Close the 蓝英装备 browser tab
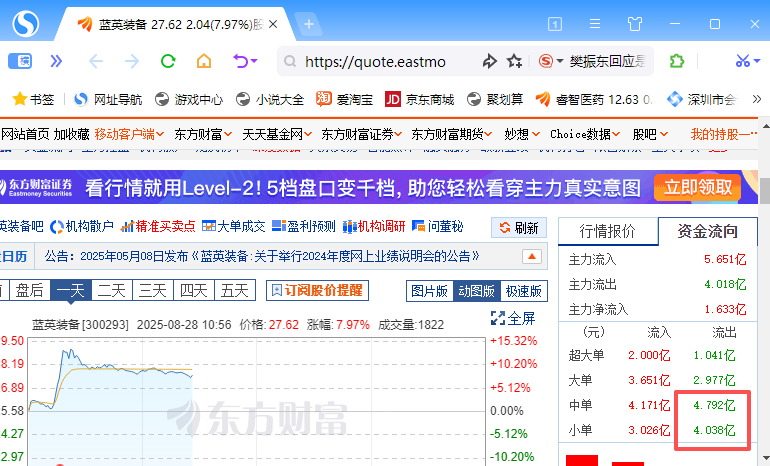 pos(274,24)
